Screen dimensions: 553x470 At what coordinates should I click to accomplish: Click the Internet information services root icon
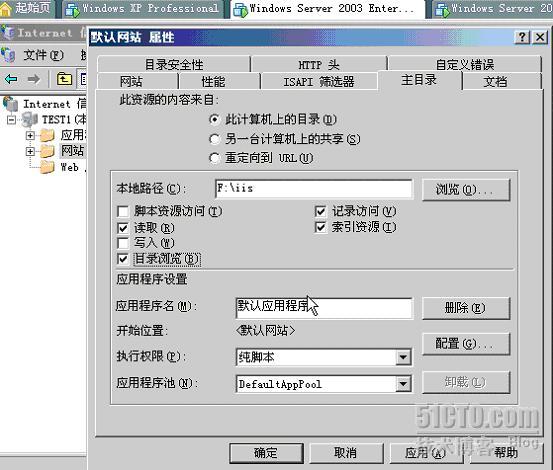coord(11,104)
